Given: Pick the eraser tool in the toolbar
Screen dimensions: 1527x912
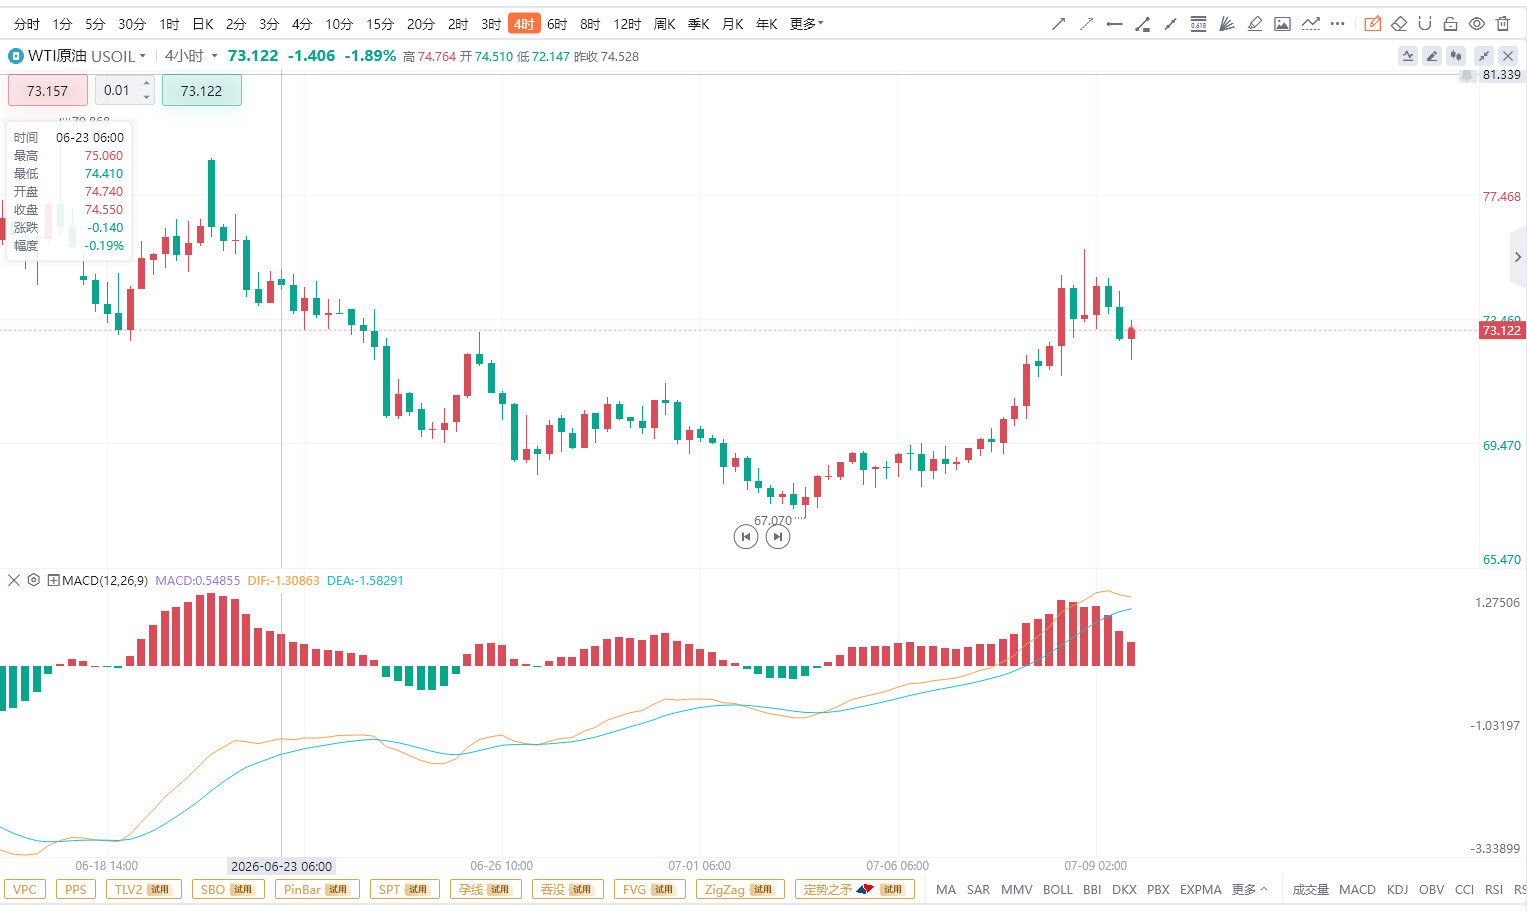Looking at the screenshot, I should pyautogui.click(x=1399, y=24).
